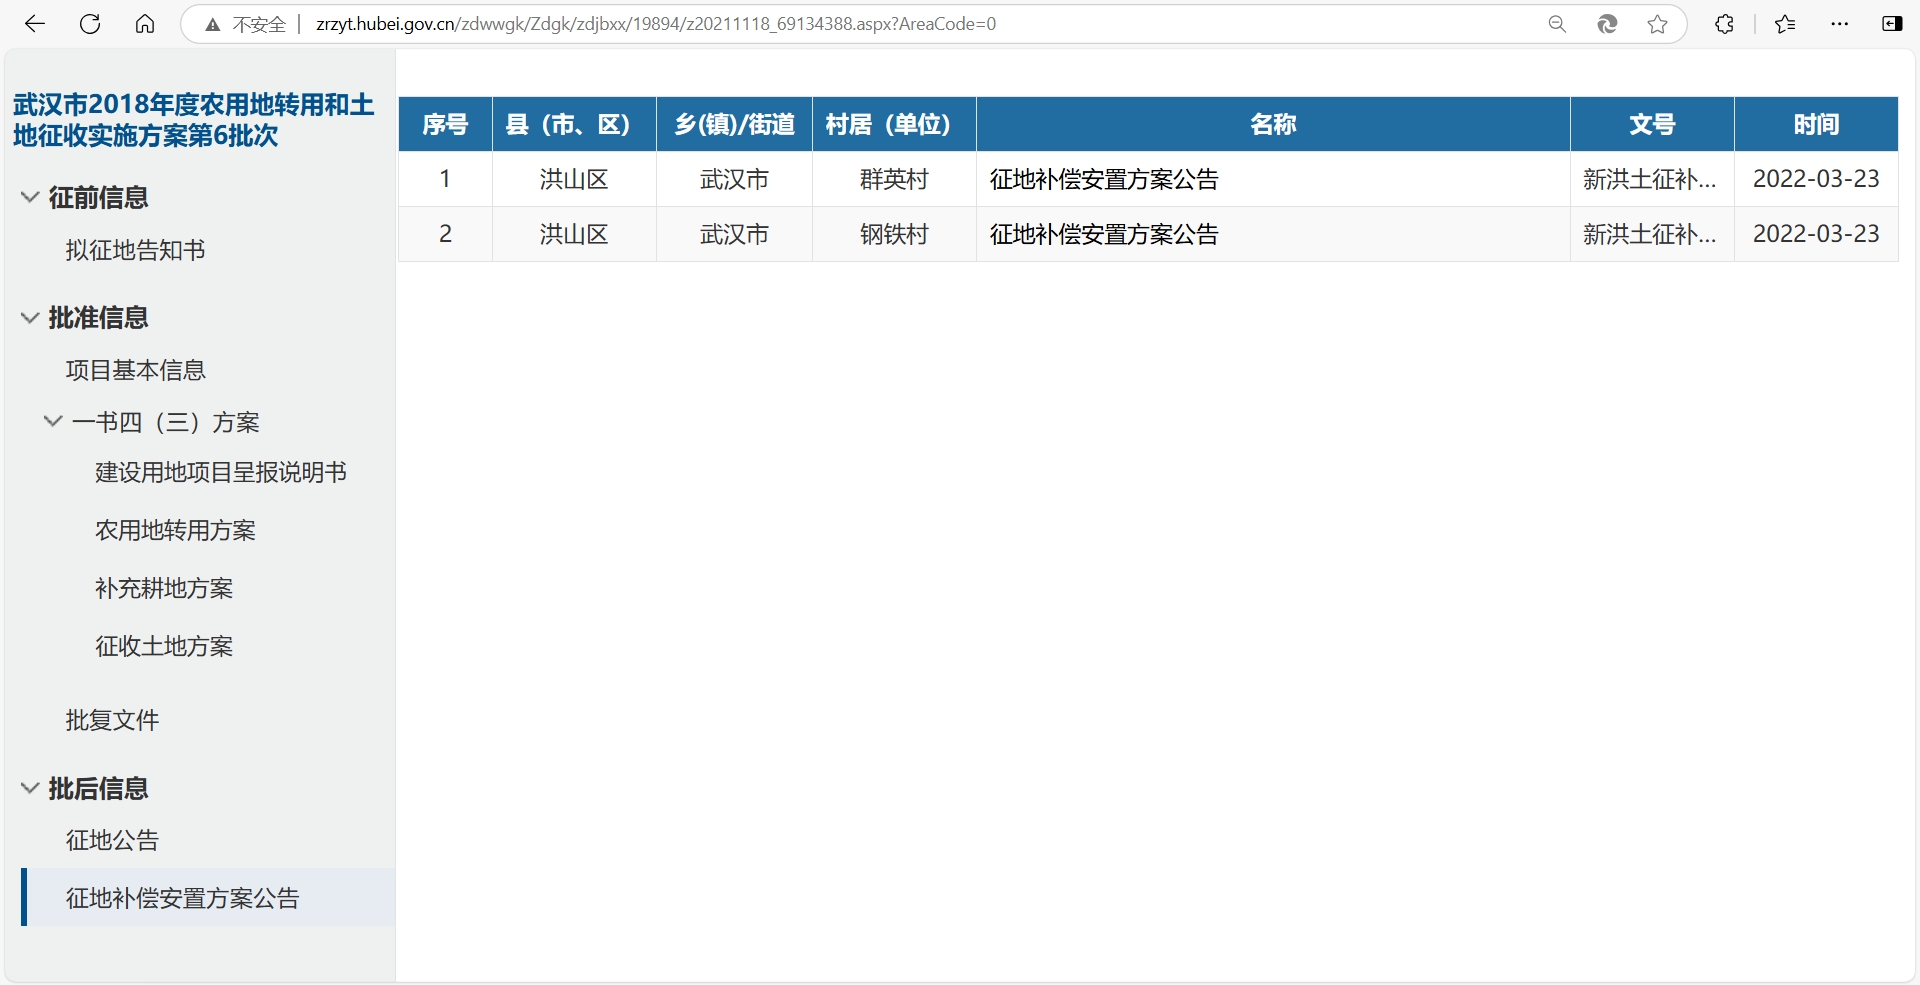Screen dimensions: 1920x985
Task: Reload the page with refresh icon
Action: point(90,24)
